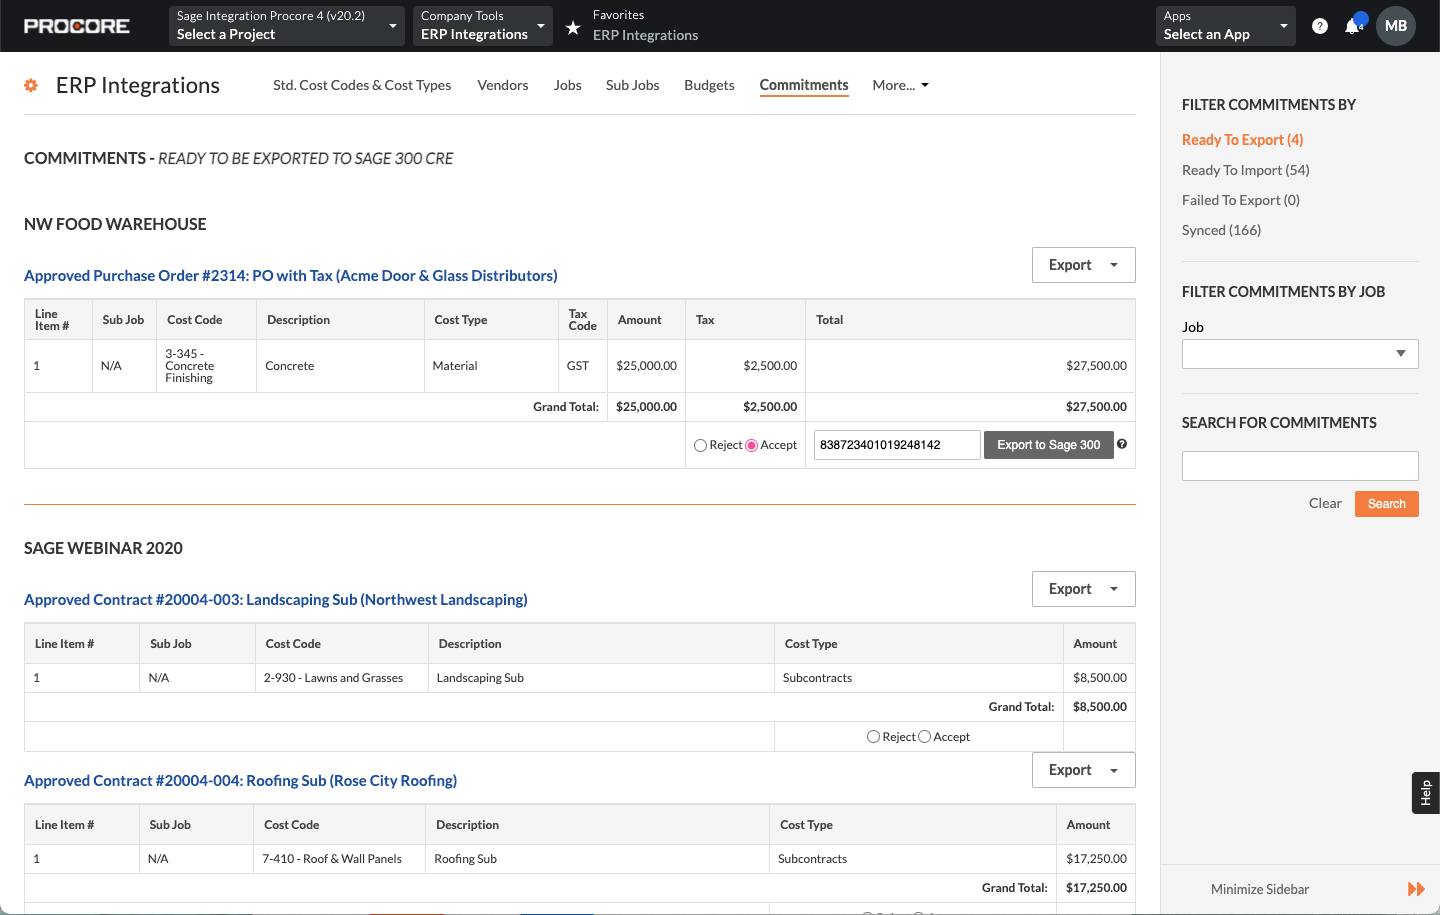Click the Clear link
This screenshot has width=1440, height=915.
pos(1325,503)
